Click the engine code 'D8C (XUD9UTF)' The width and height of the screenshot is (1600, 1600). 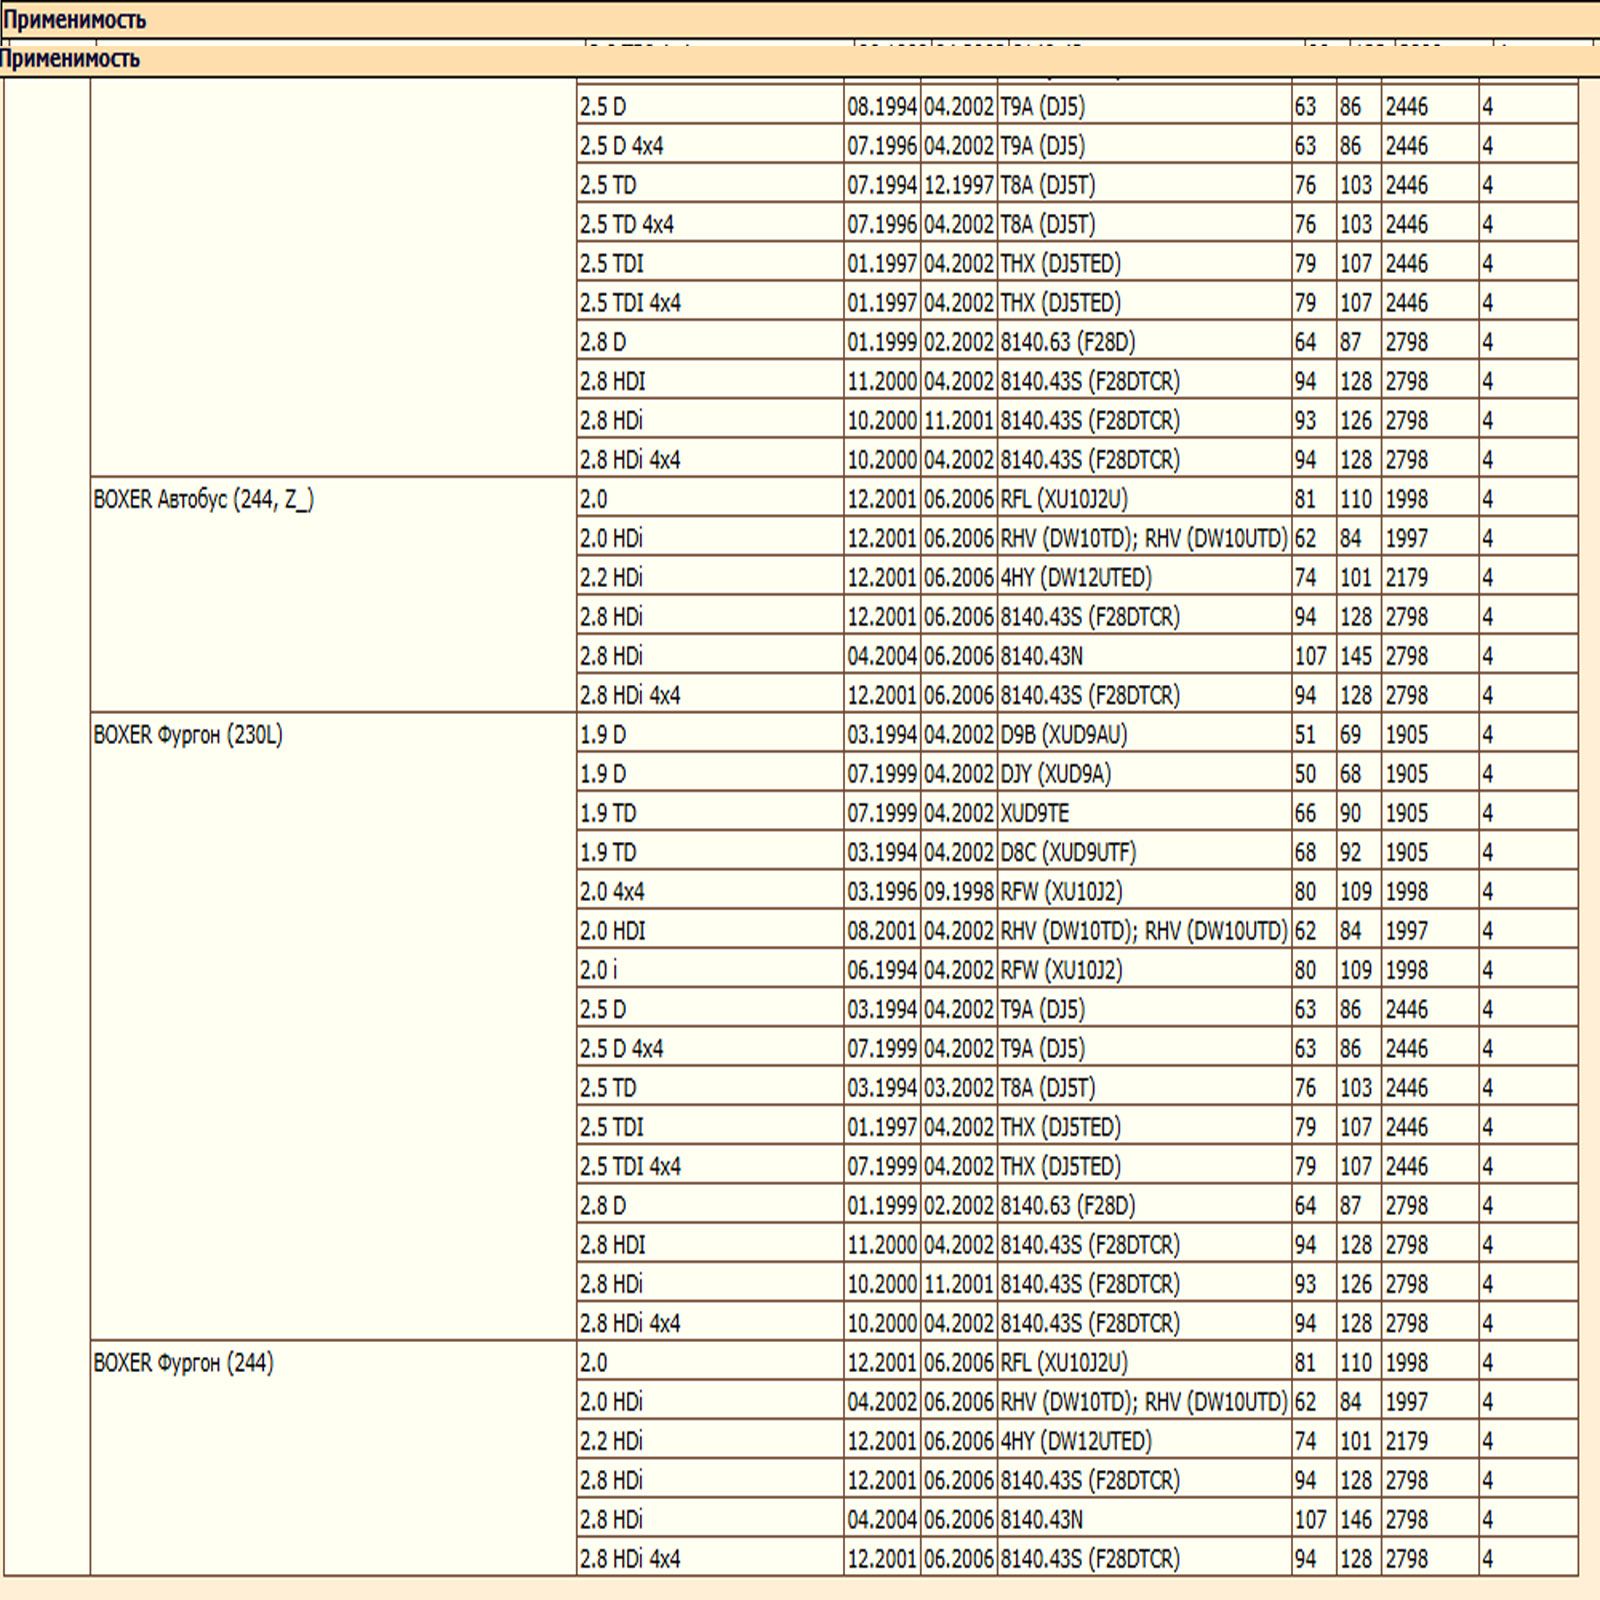tap(1068, 853)
